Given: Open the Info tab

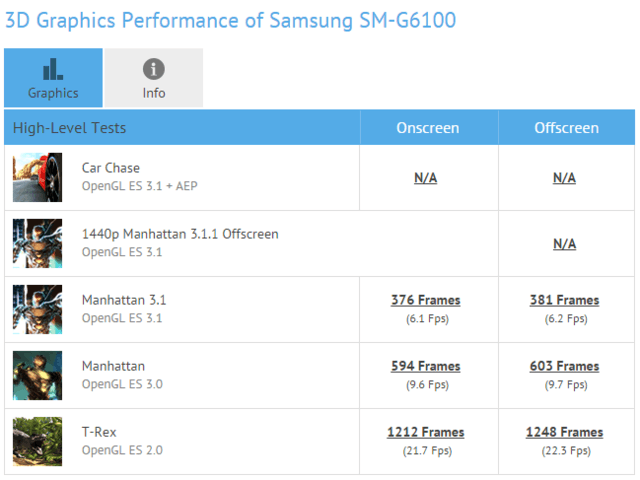Looking at the screenshot, I should click(153, 78).
